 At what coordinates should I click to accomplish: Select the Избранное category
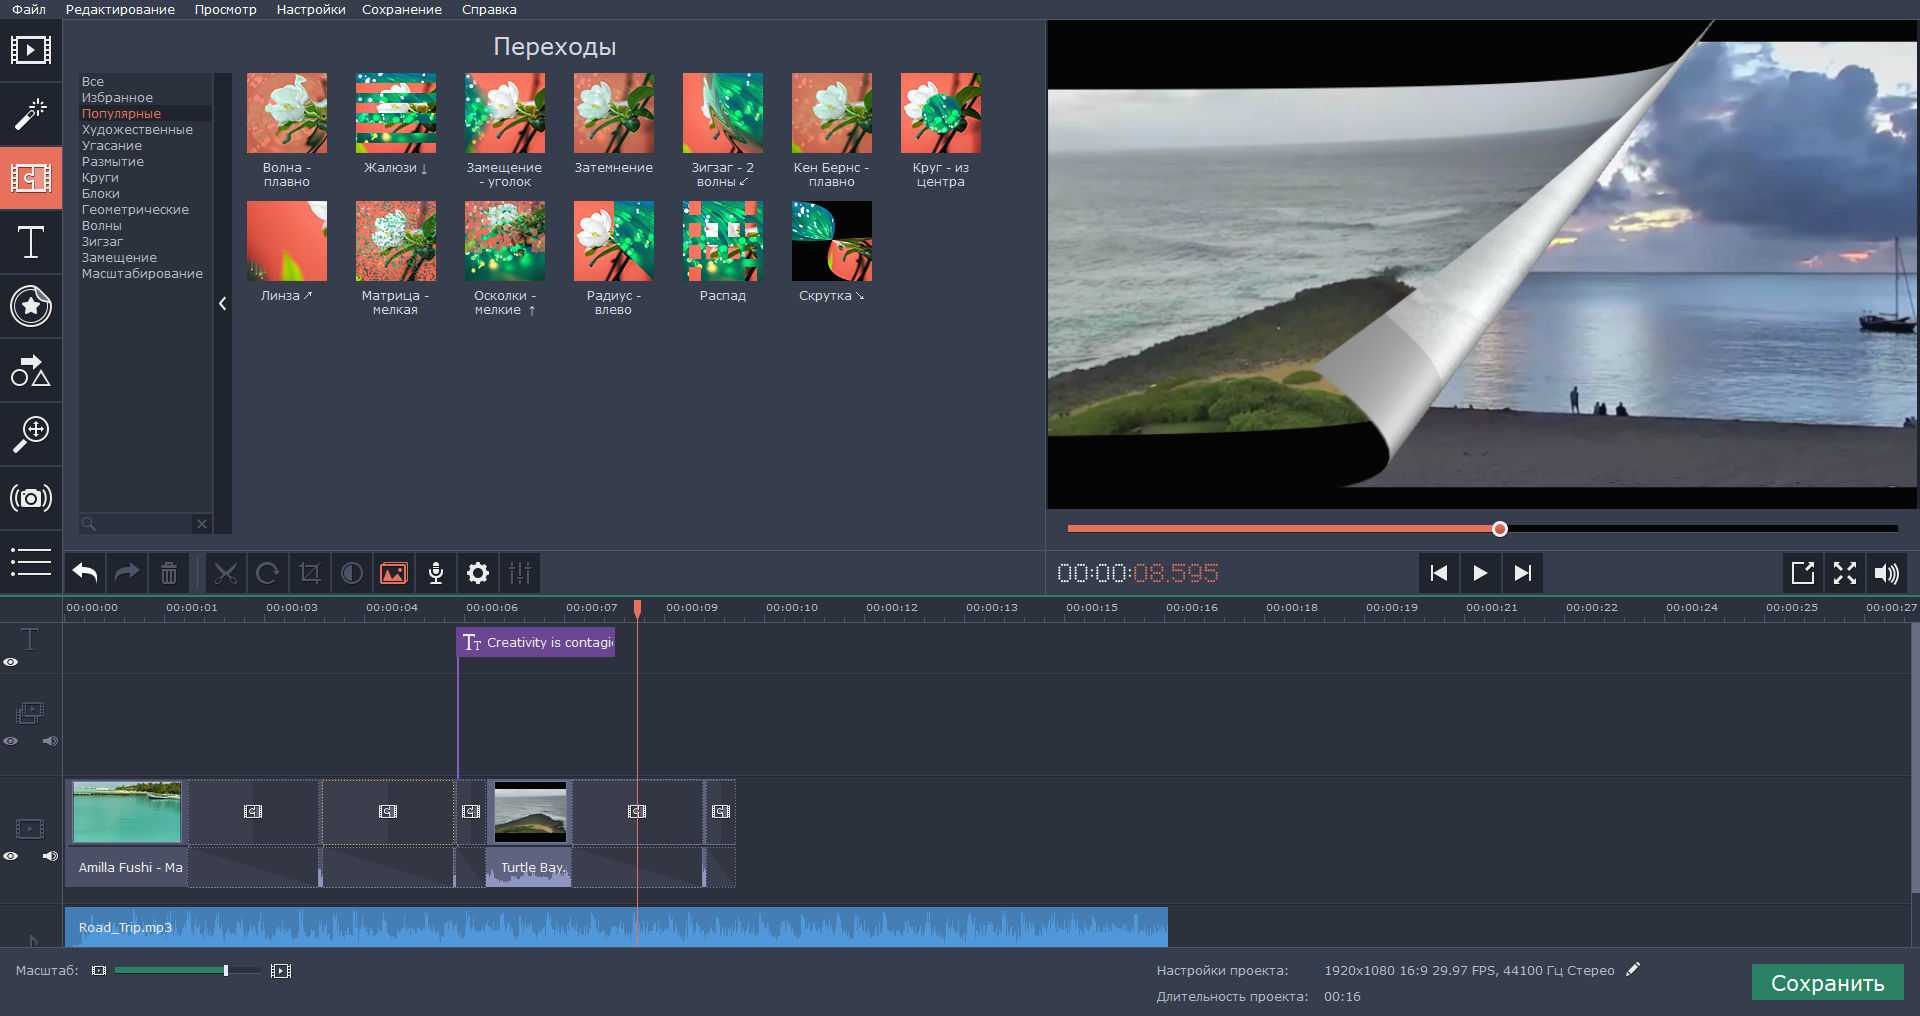point(117,98)
